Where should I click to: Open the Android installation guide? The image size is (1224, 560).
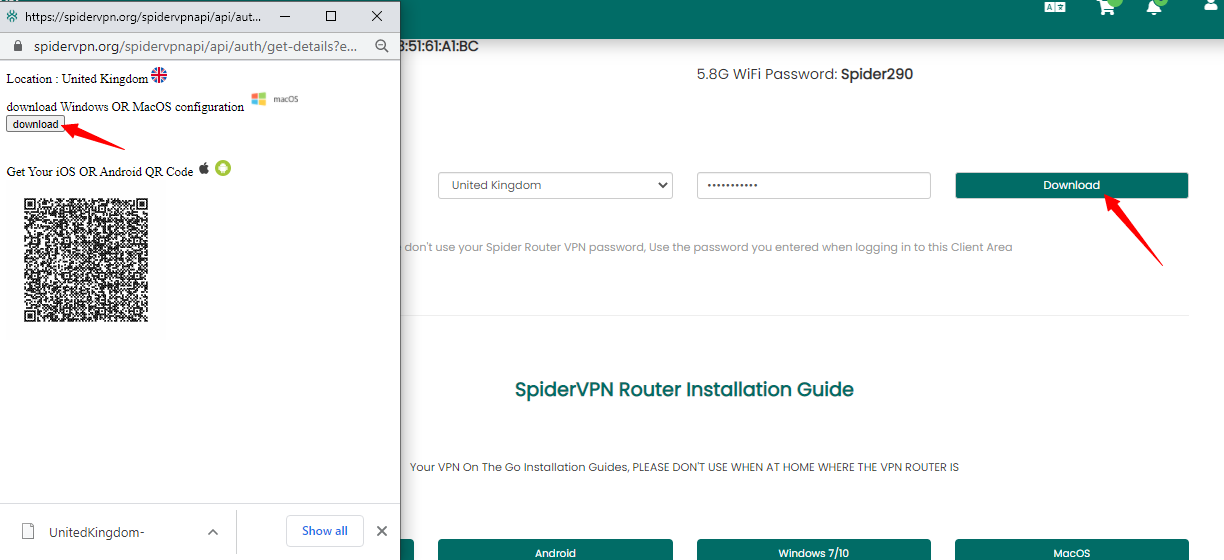[x=555, y=551]
